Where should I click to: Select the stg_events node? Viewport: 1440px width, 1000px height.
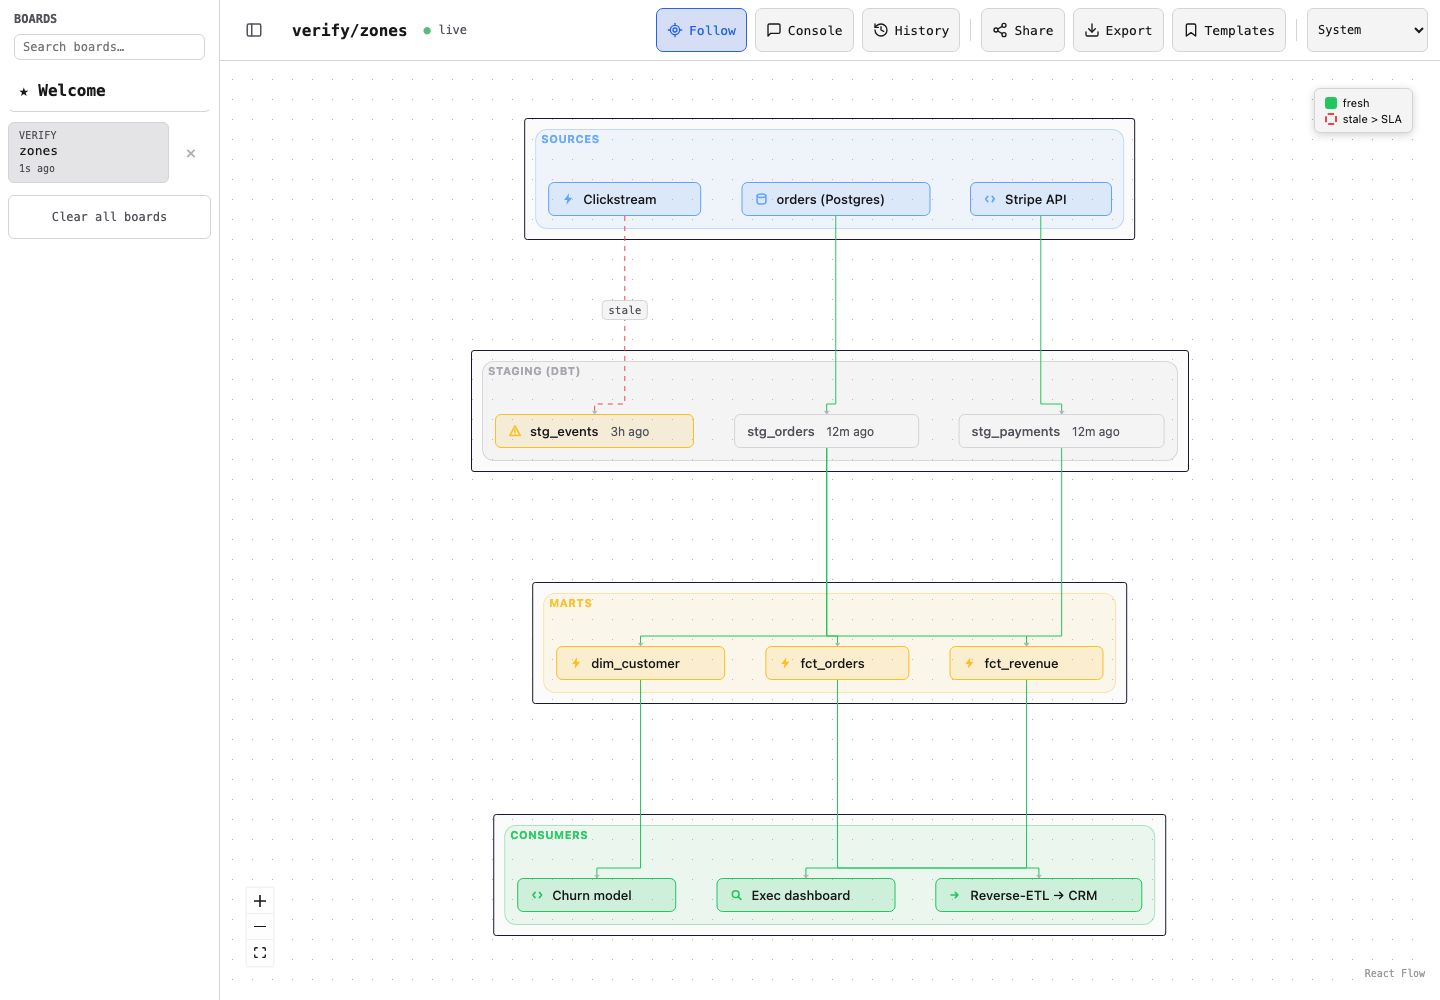click(x=594, y=431)
